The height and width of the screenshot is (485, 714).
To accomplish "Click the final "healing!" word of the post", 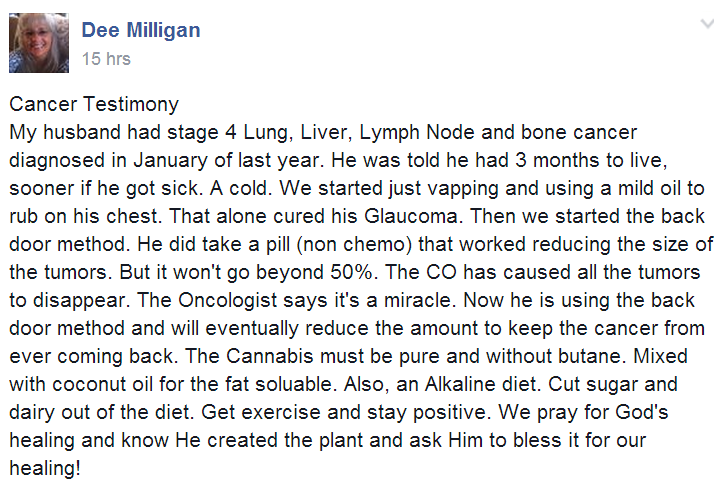I will coord(44,469).
